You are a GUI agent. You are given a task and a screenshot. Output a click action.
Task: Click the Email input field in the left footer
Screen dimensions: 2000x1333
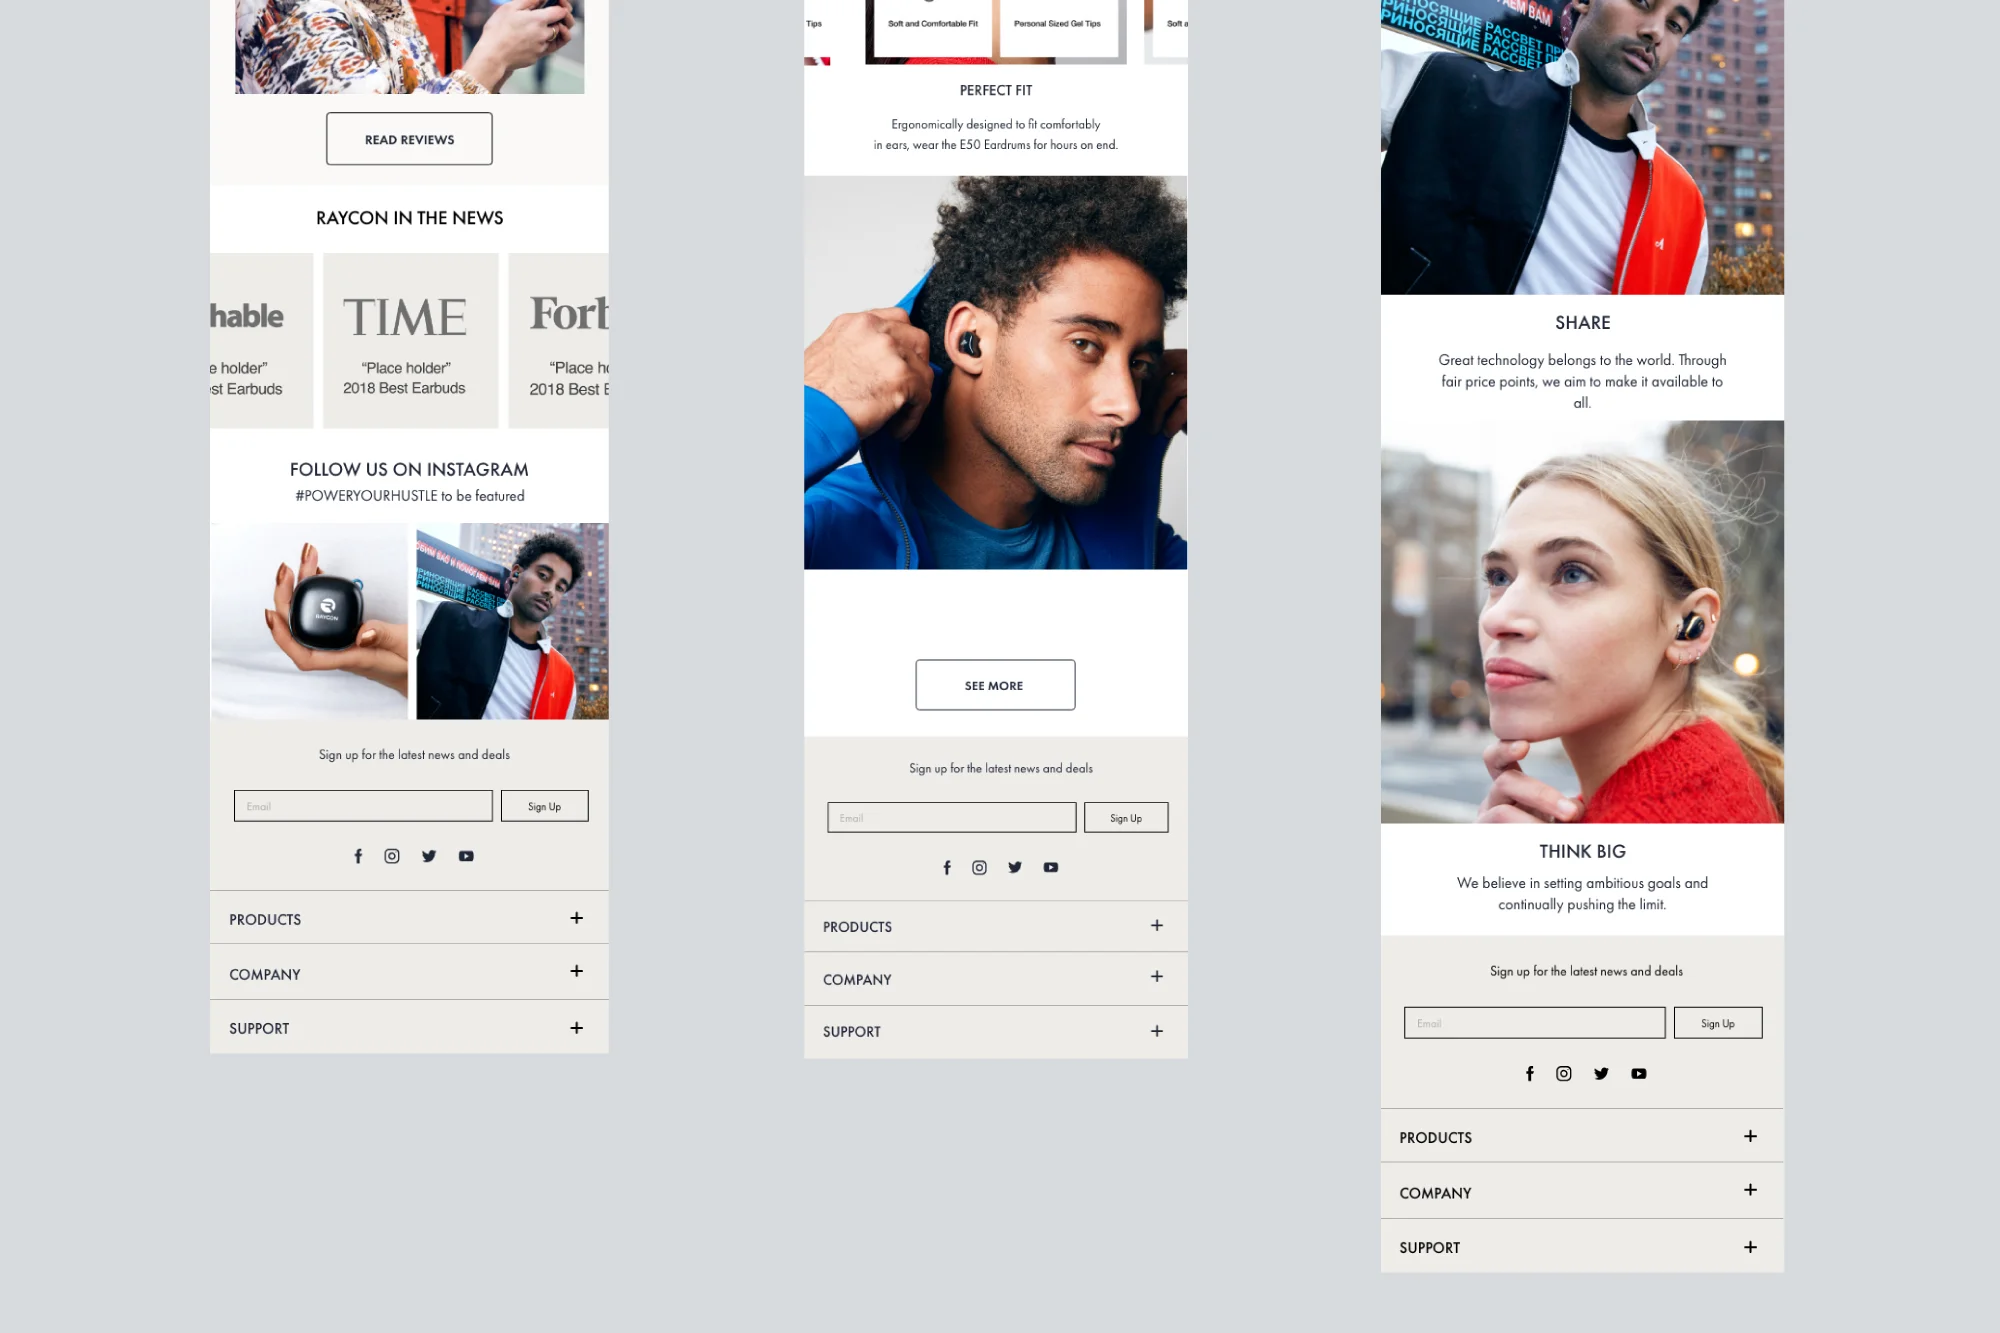coord(363,806)
